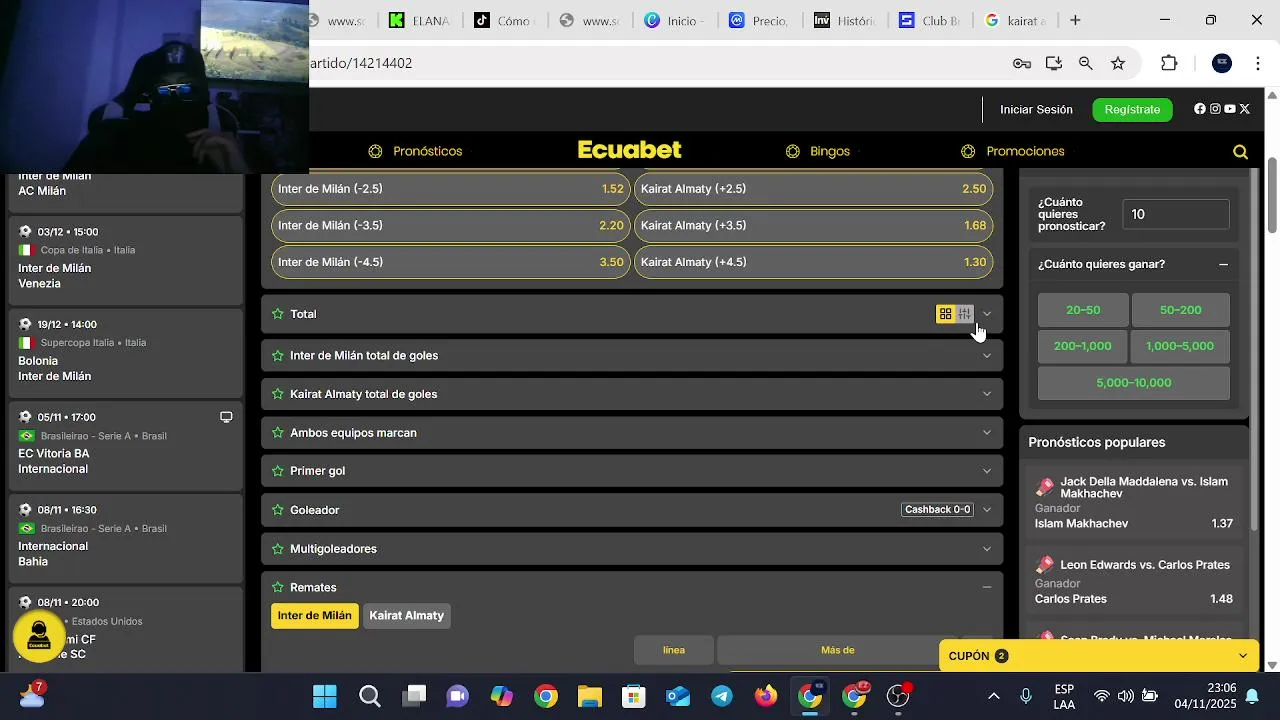The width and height of the screenshot is (1280, 720).
Task: Open Ecuabet's X social icon
Action: (x=1245, y=109)
